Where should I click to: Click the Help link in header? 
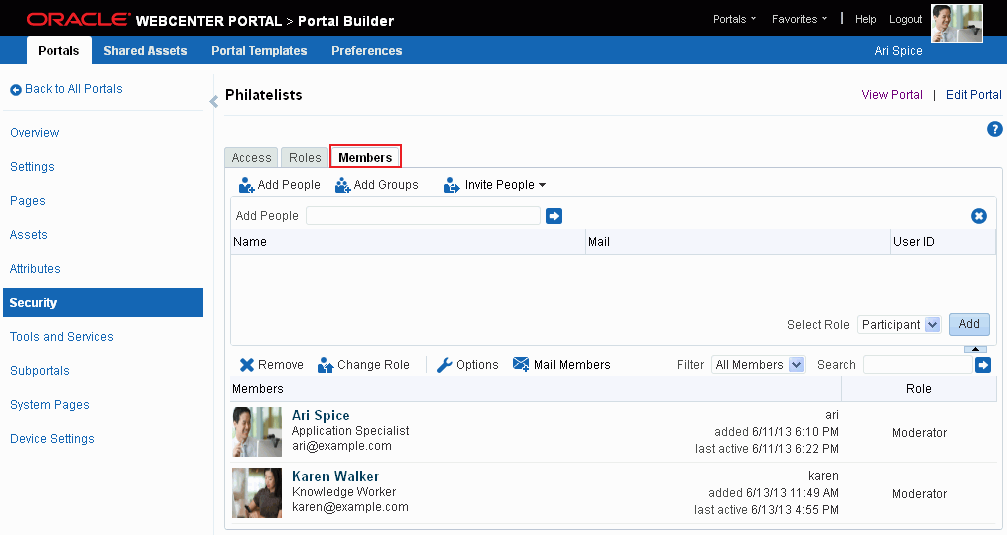pos(865,19)
